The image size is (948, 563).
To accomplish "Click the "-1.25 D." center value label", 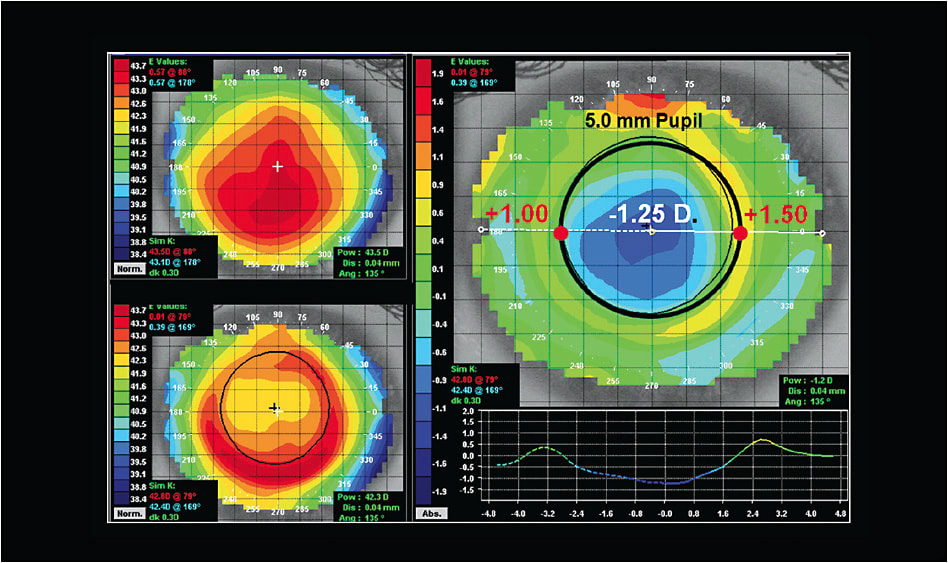I will (x=652, y=213).
